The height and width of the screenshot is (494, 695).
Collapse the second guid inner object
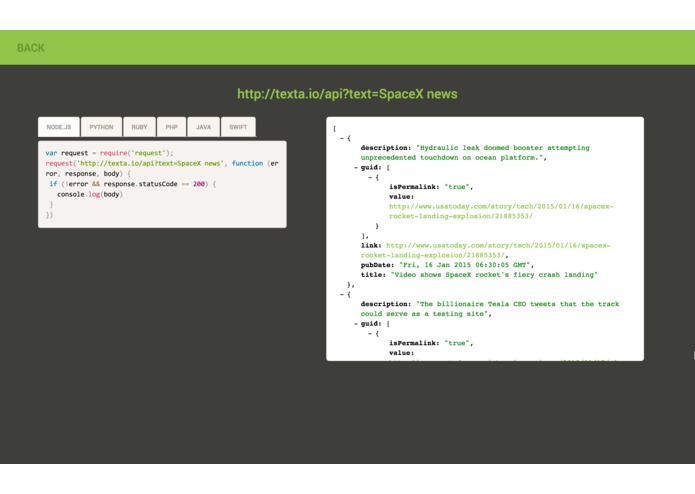(x=370, y=333)
